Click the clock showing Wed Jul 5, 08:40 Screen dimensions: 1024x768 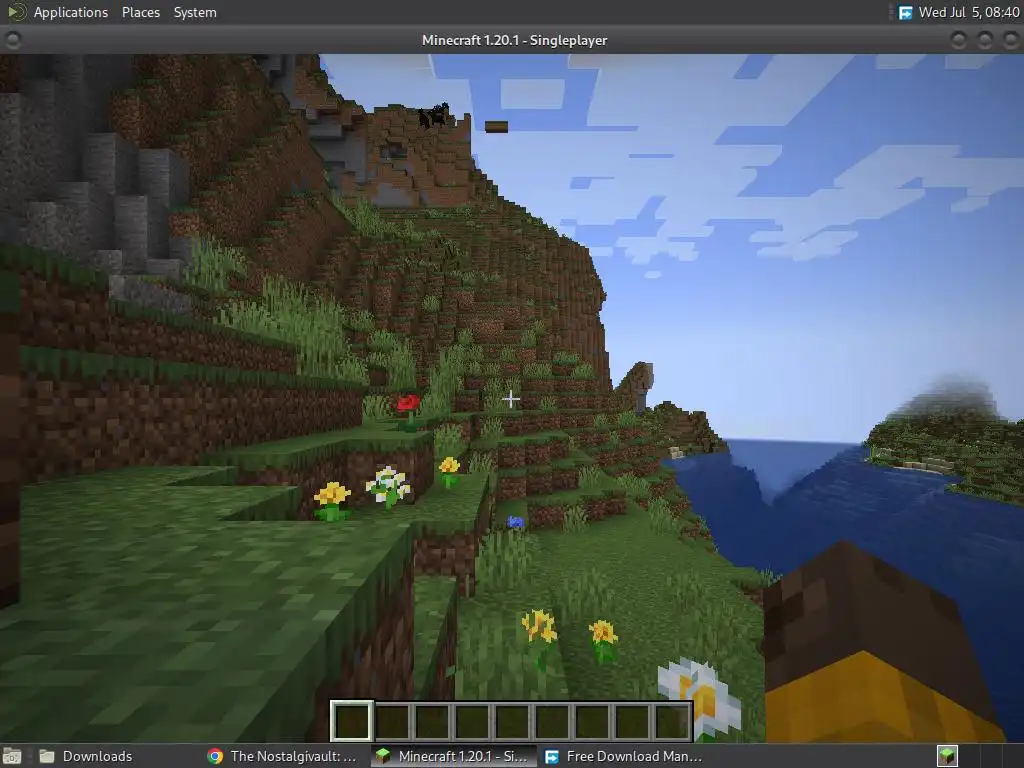[x=968, y=12]
